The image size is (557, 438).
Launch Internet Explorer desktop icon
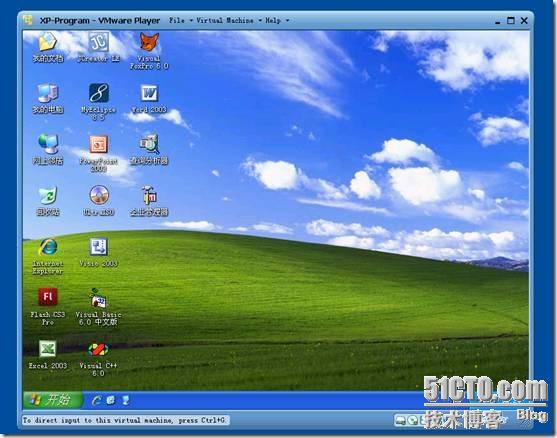48,256
